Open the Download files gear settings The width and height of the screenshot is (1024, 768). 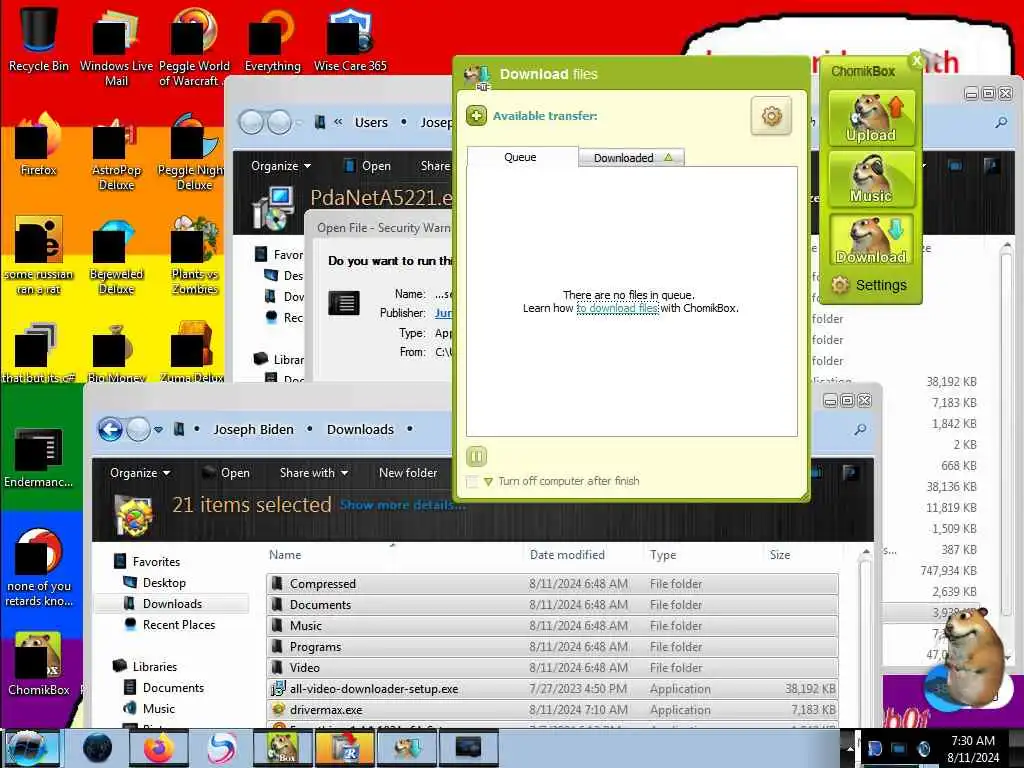pyautogui.click(x=771, y=116)
